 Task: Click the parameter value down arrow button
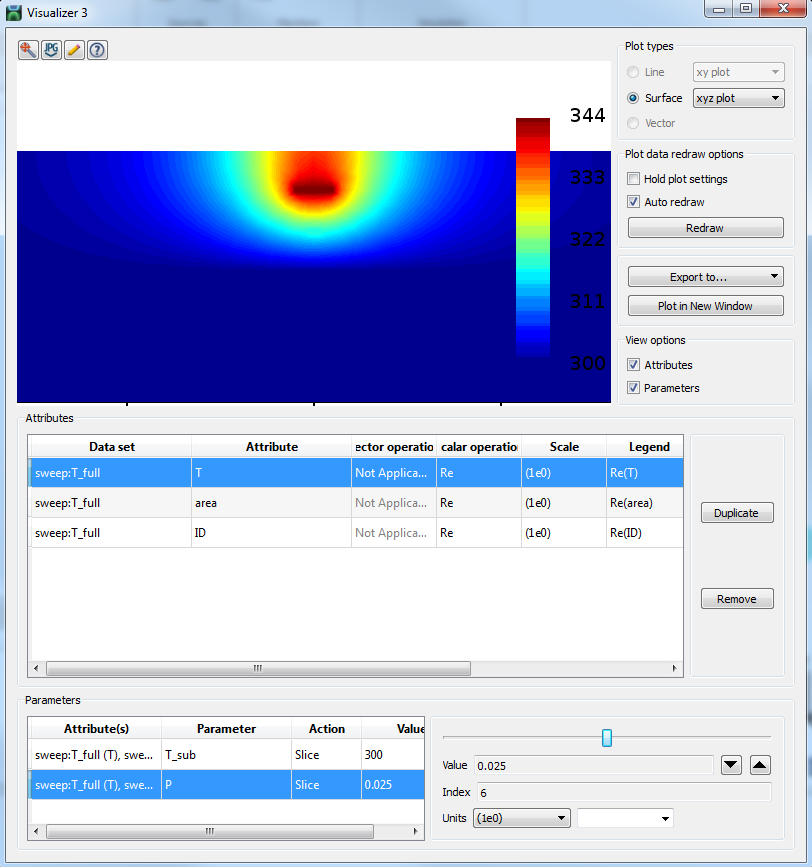click(731, 765)
